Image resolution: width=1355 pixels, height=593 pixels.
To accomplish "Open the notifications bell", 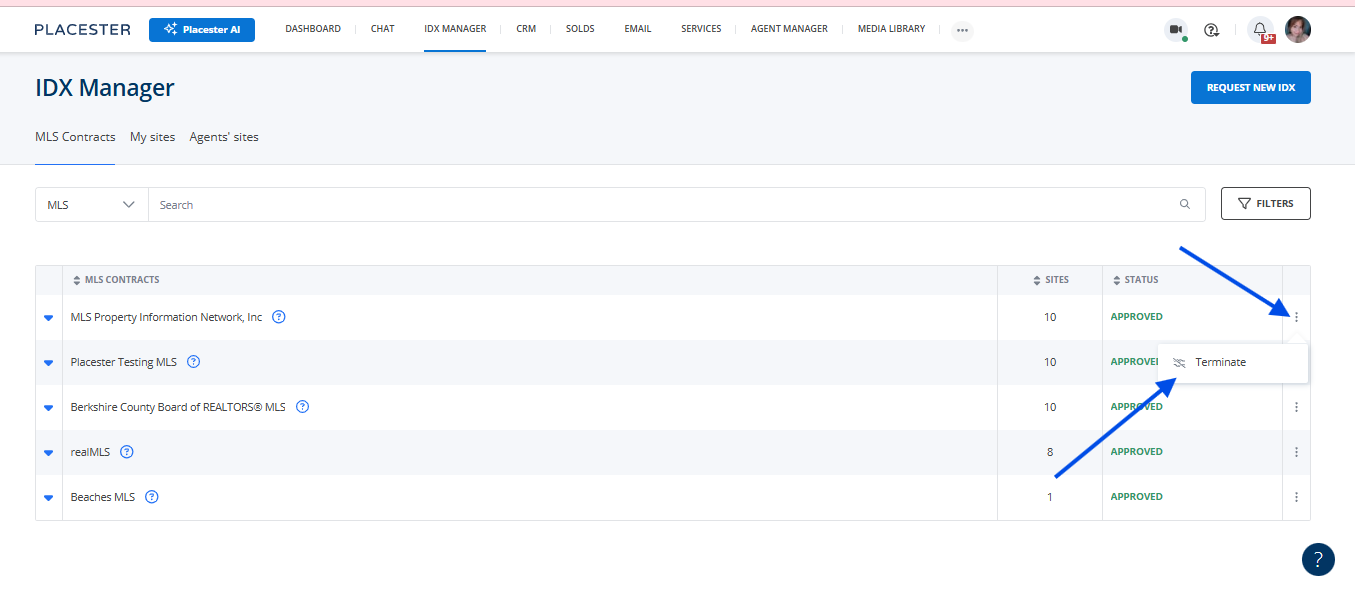I will (x=1260, y=30).
